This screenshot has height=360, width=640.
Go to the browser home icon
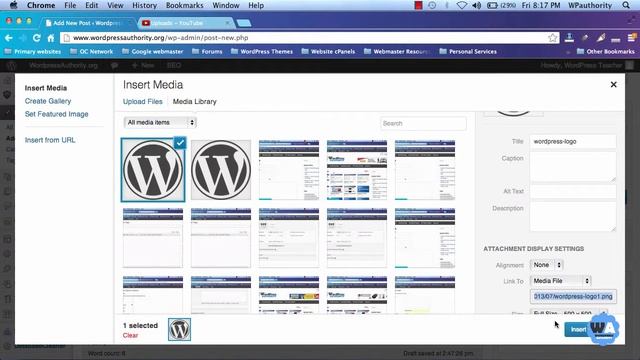[51, 38]
